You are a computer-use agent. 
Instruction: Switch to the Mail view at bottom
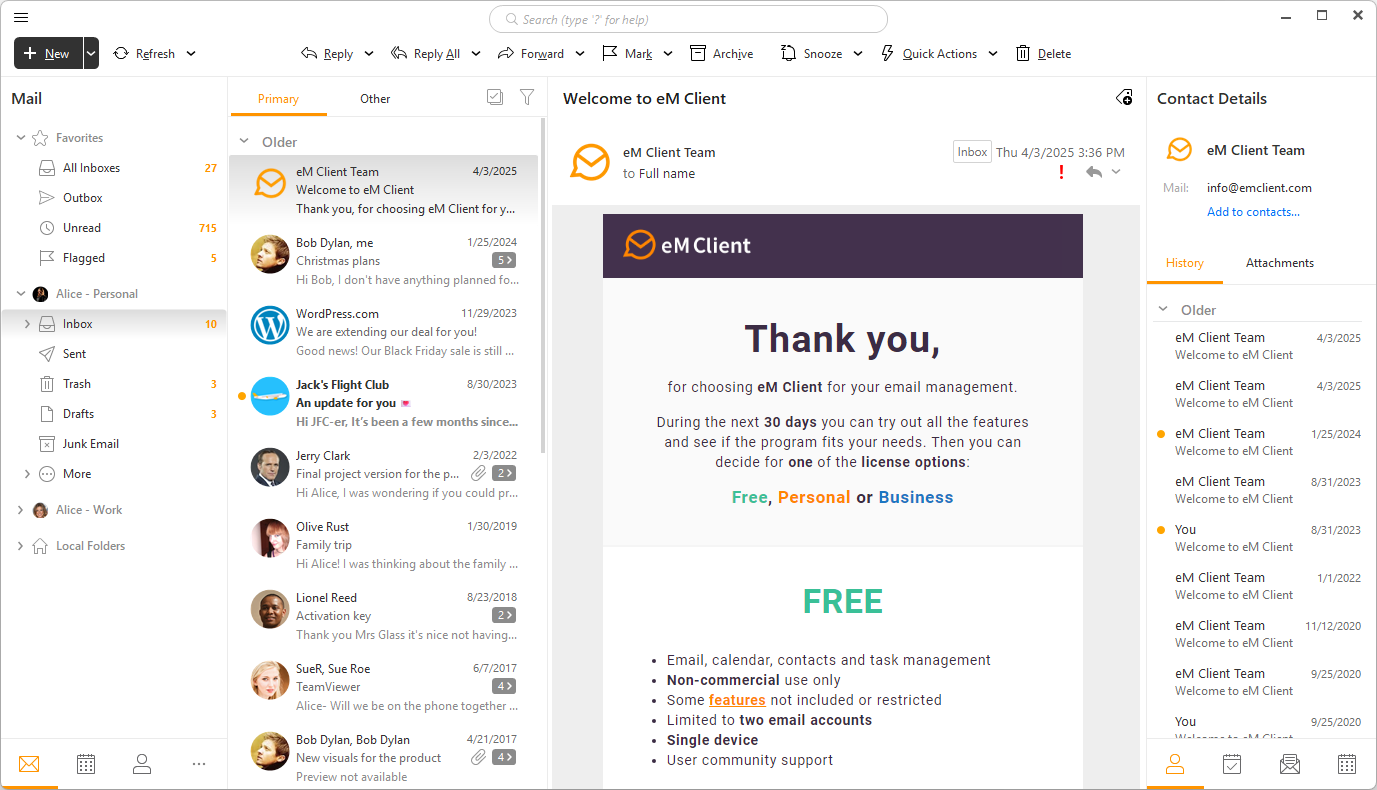tap(29, 764)
